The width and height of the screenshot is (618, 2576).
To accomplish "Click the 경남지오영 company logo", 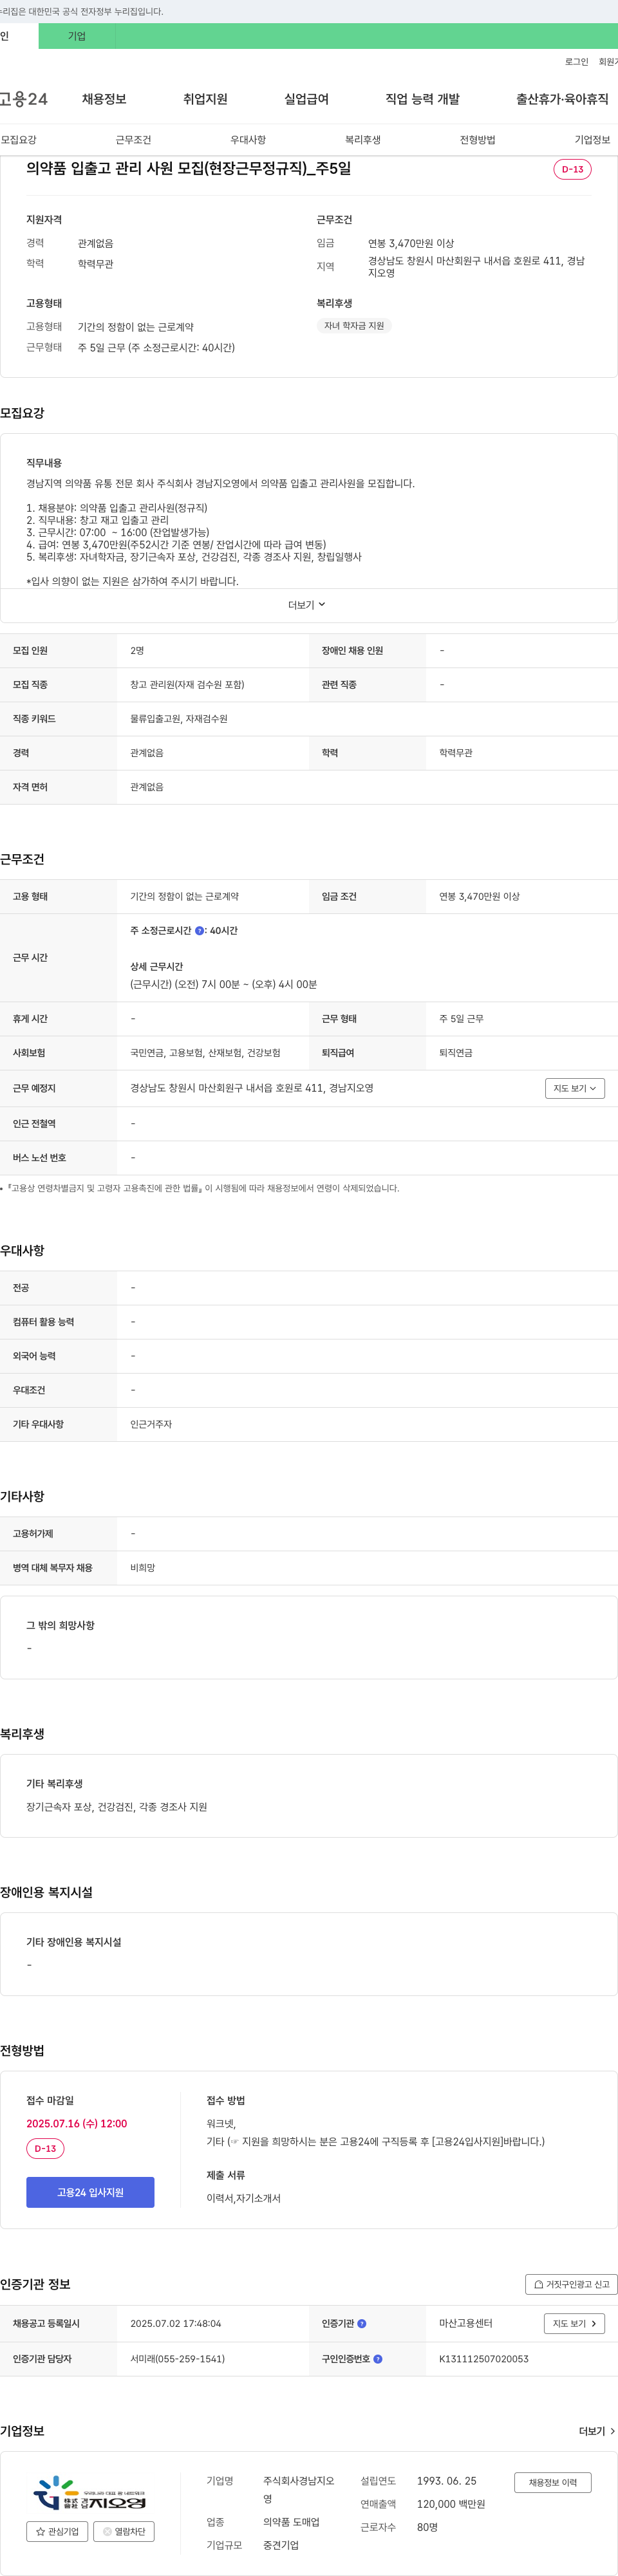I will tap(90, 2493).
